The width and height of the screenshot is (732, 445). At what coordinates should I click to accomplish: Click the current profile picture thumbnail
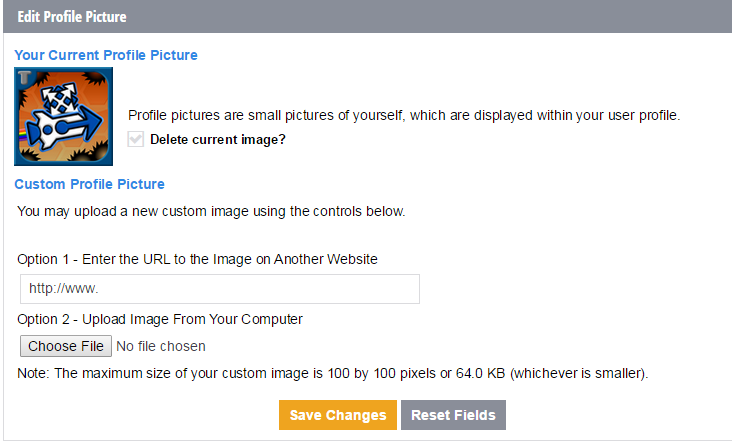point(63,116)
